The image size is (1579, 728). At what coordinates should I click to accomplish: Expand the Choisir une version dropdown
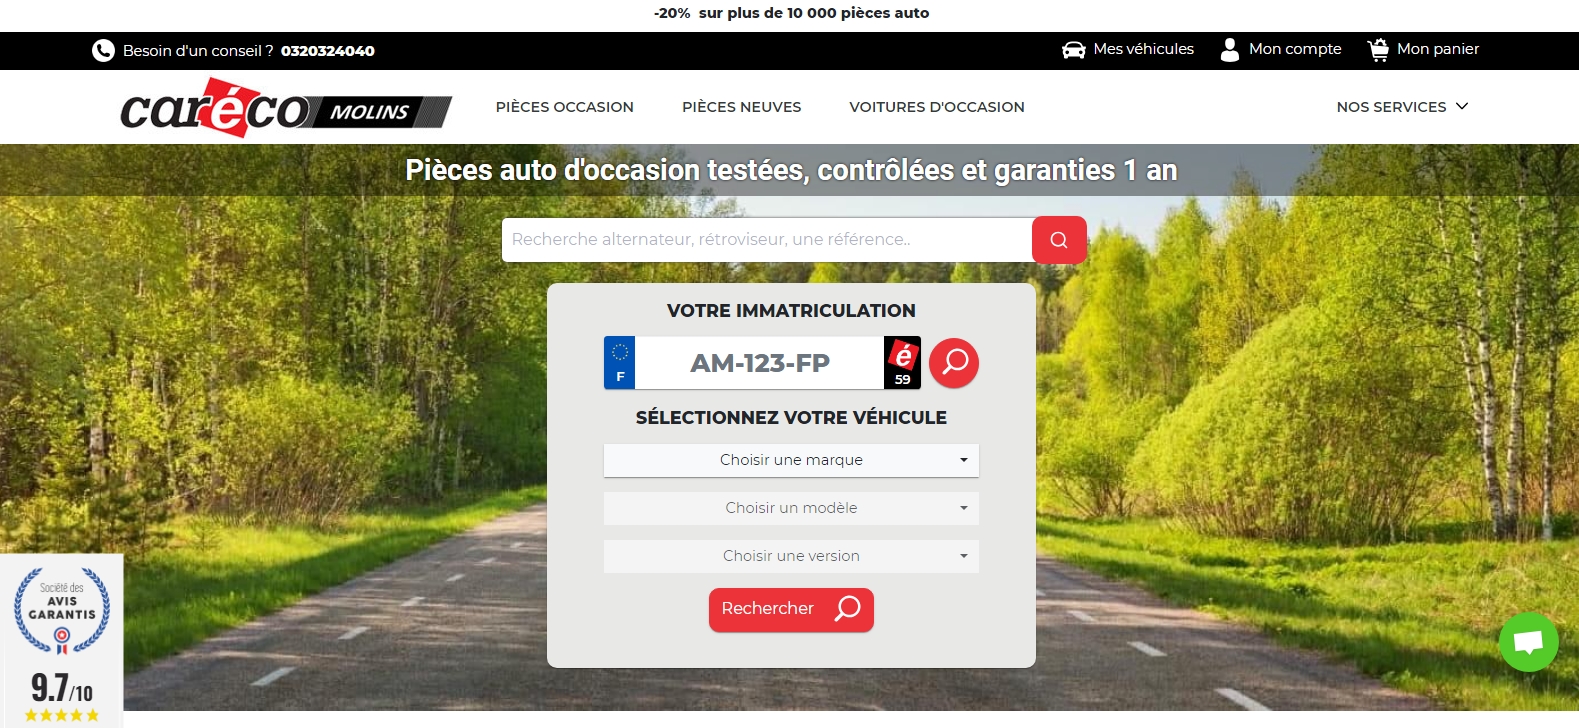(791, 556)
